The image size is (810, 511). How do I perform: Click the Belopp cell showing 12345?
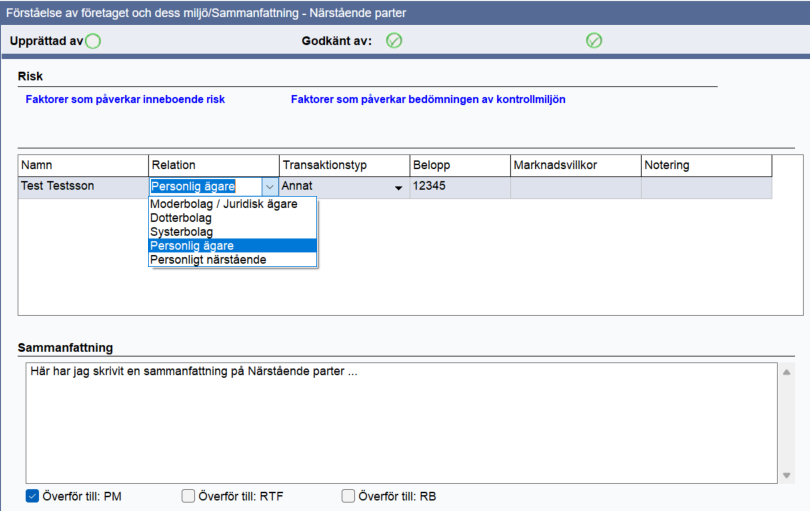(x=460, y=187)
